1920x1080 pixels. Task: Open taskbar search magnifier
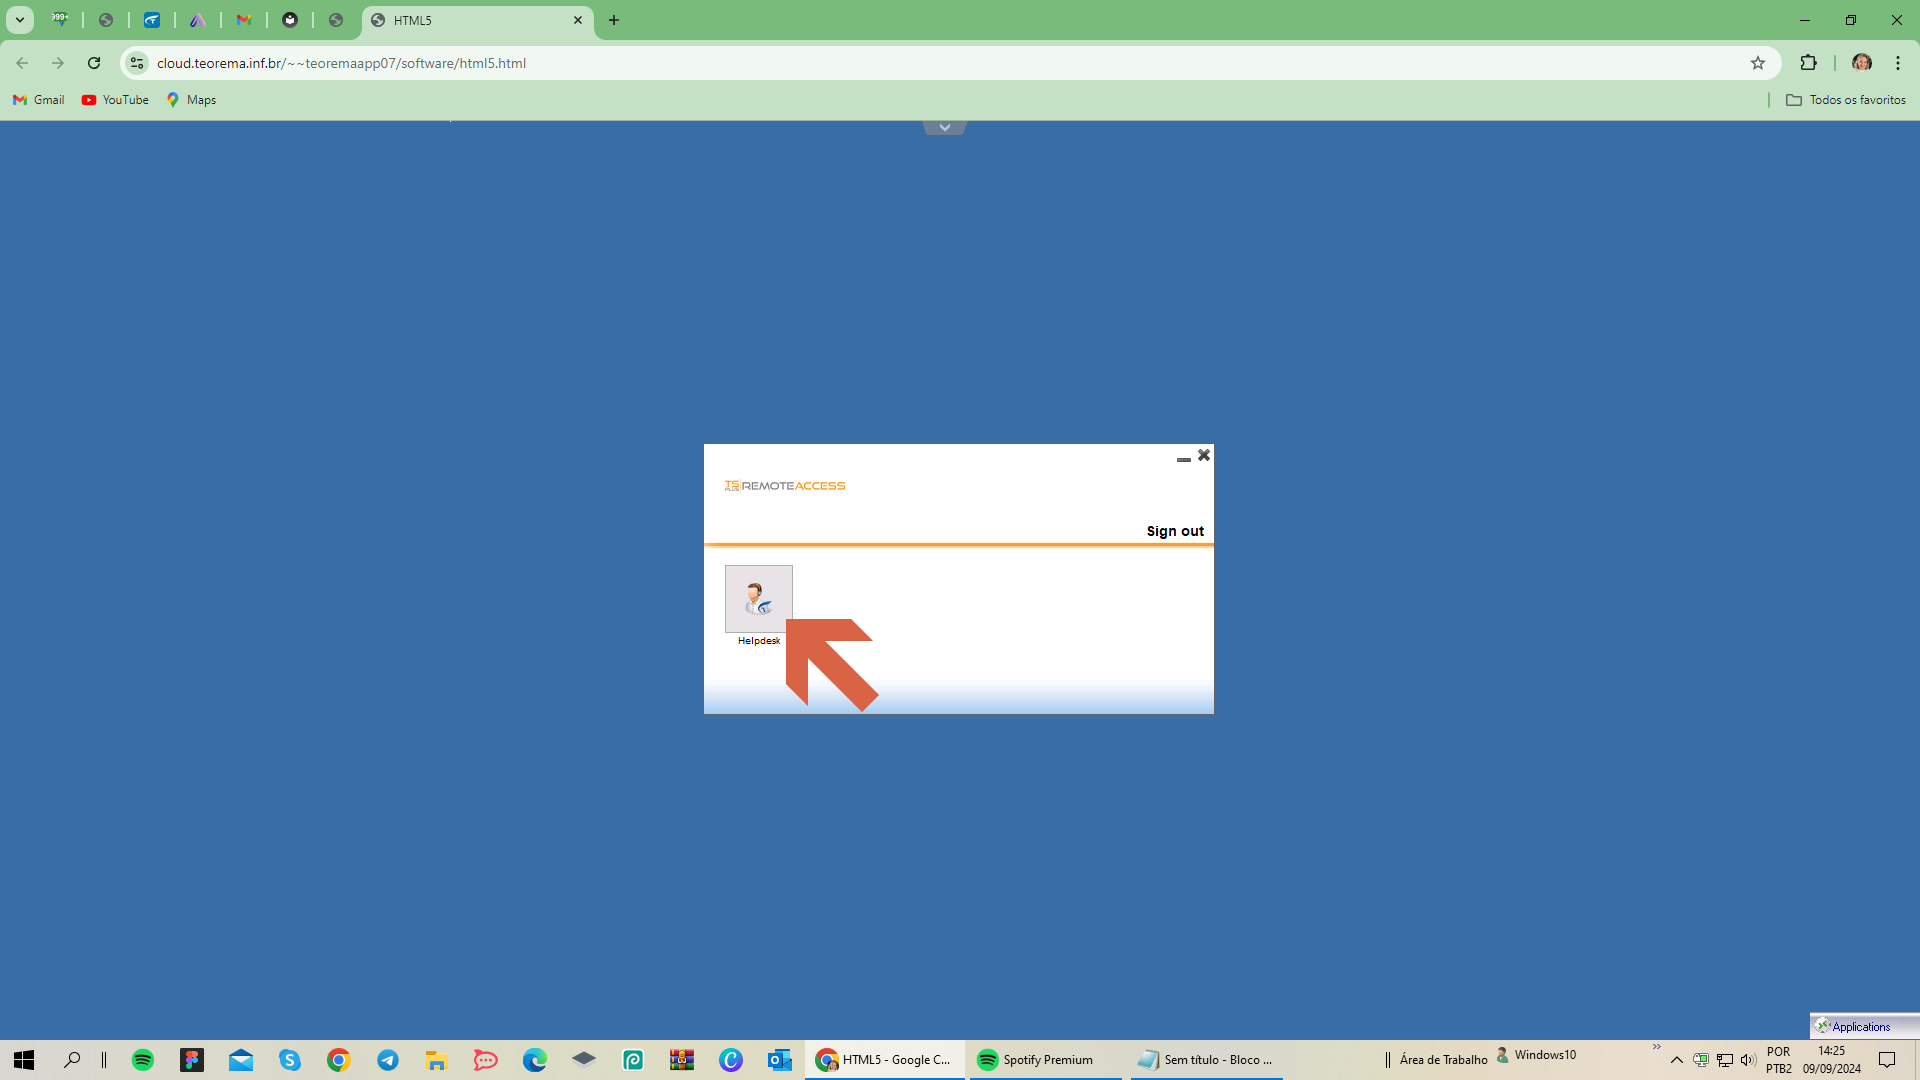[72, 1060]
